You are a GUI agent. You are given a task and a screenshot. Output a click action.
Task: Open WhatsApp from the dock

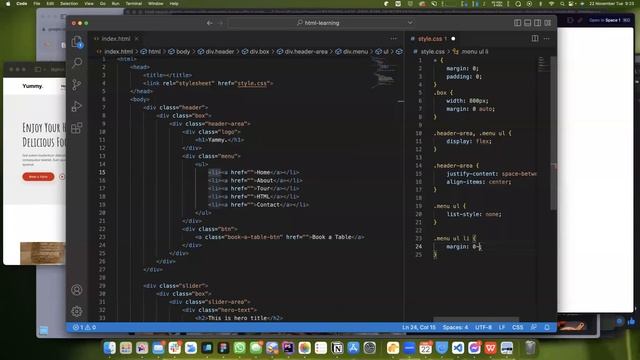pyautogui.click(x=240, y=348)
